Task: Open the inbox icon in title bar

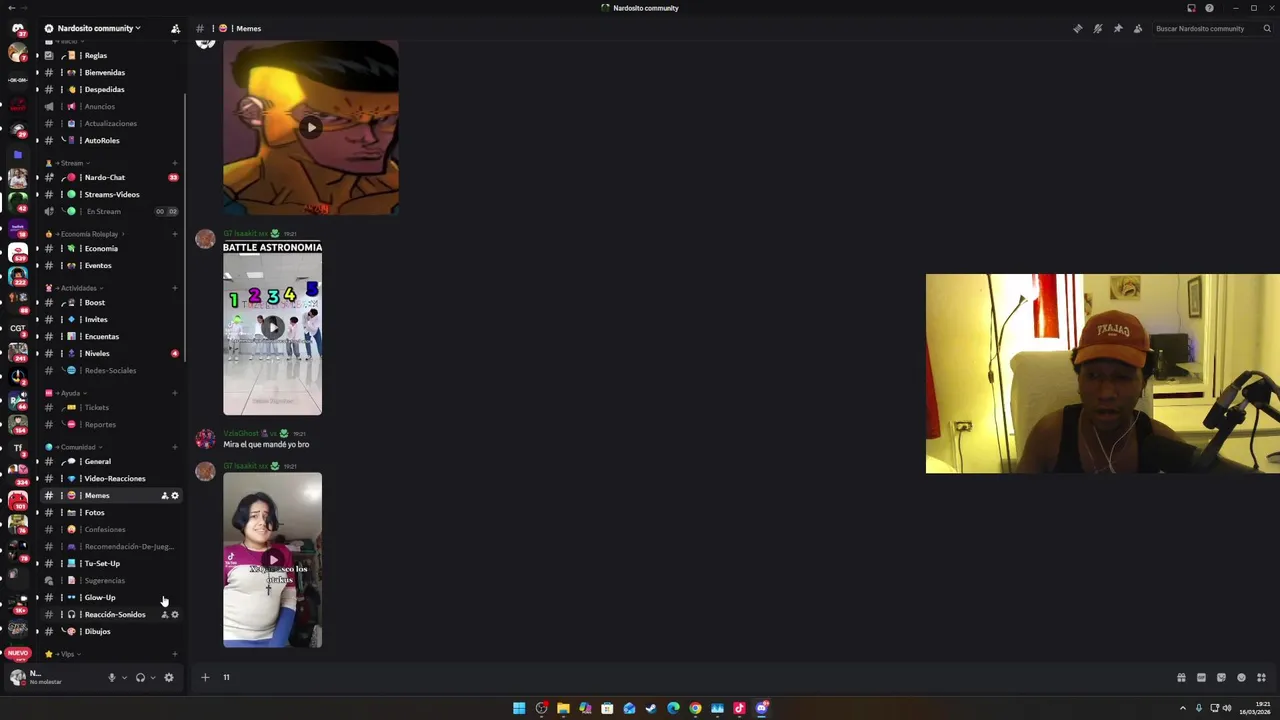Action: [x=1191, y=8]
